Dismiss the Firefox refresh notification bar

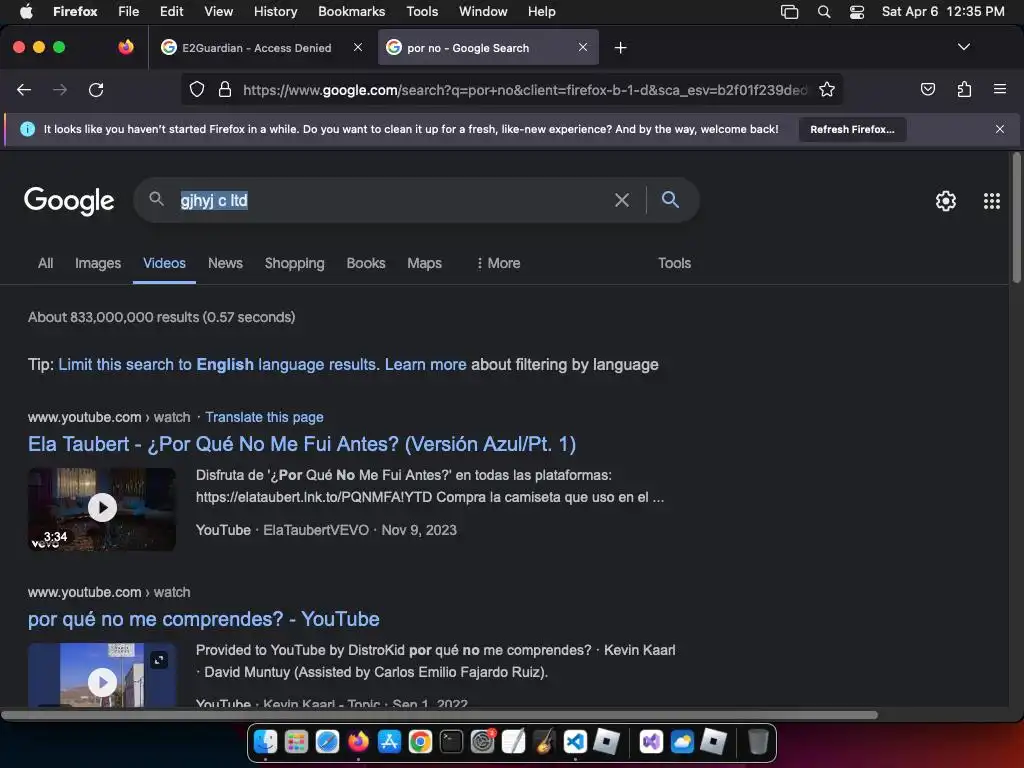coord(1000,129)
